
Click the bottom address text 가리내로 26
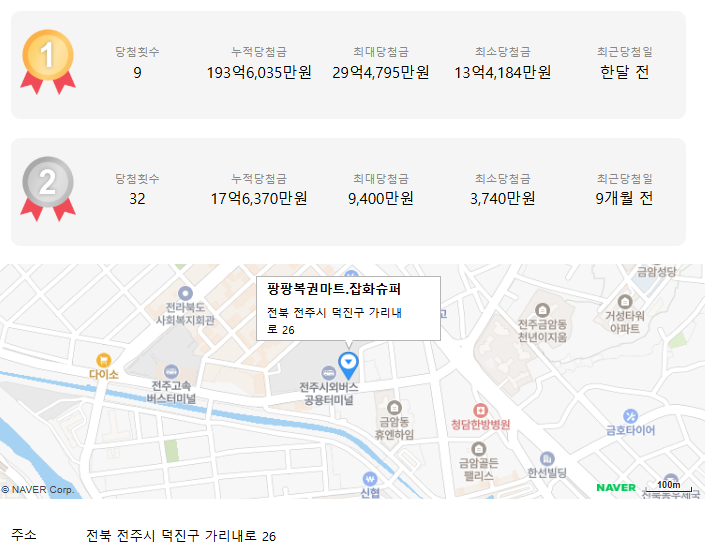[x=240, y=536]
